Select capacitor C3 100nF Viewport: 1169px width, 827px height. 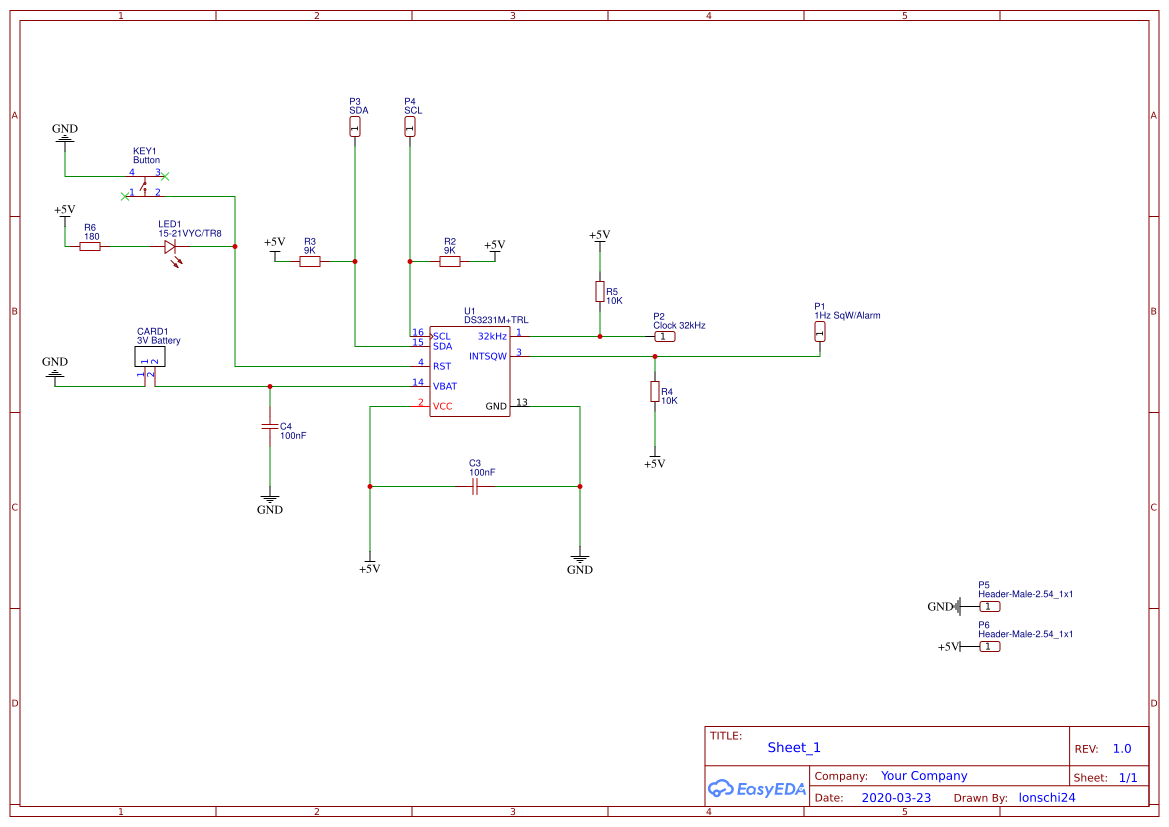click(x=475, y=485)
